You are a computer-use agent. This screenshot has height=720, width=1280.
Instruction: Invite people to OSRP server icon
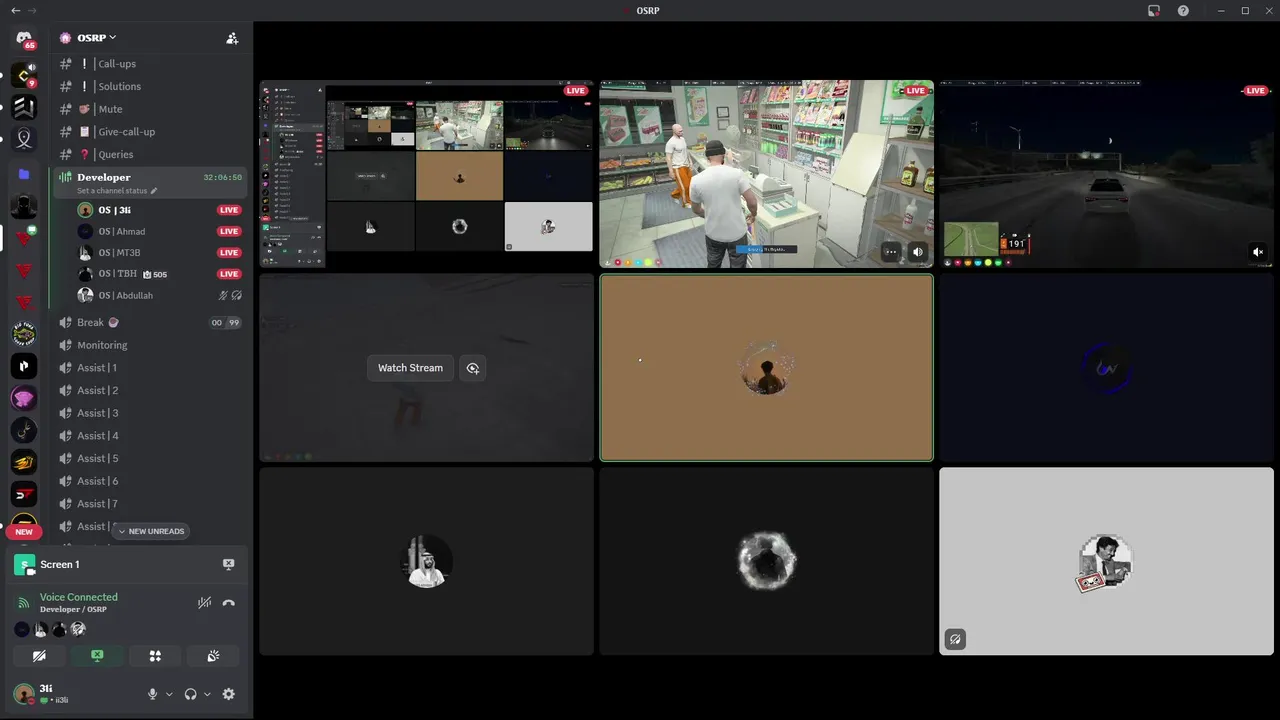(232, 38)
